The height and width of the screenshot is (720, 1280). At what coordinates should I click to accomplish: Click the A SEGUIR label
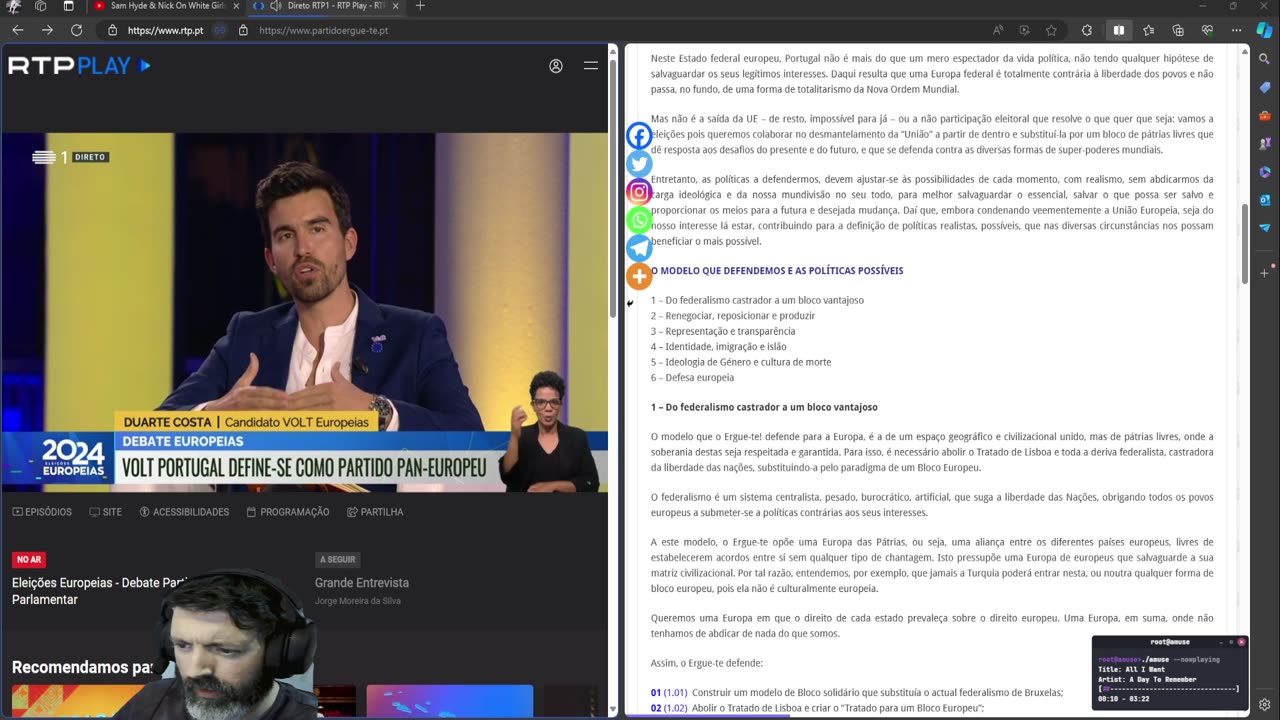coord(338,560)
